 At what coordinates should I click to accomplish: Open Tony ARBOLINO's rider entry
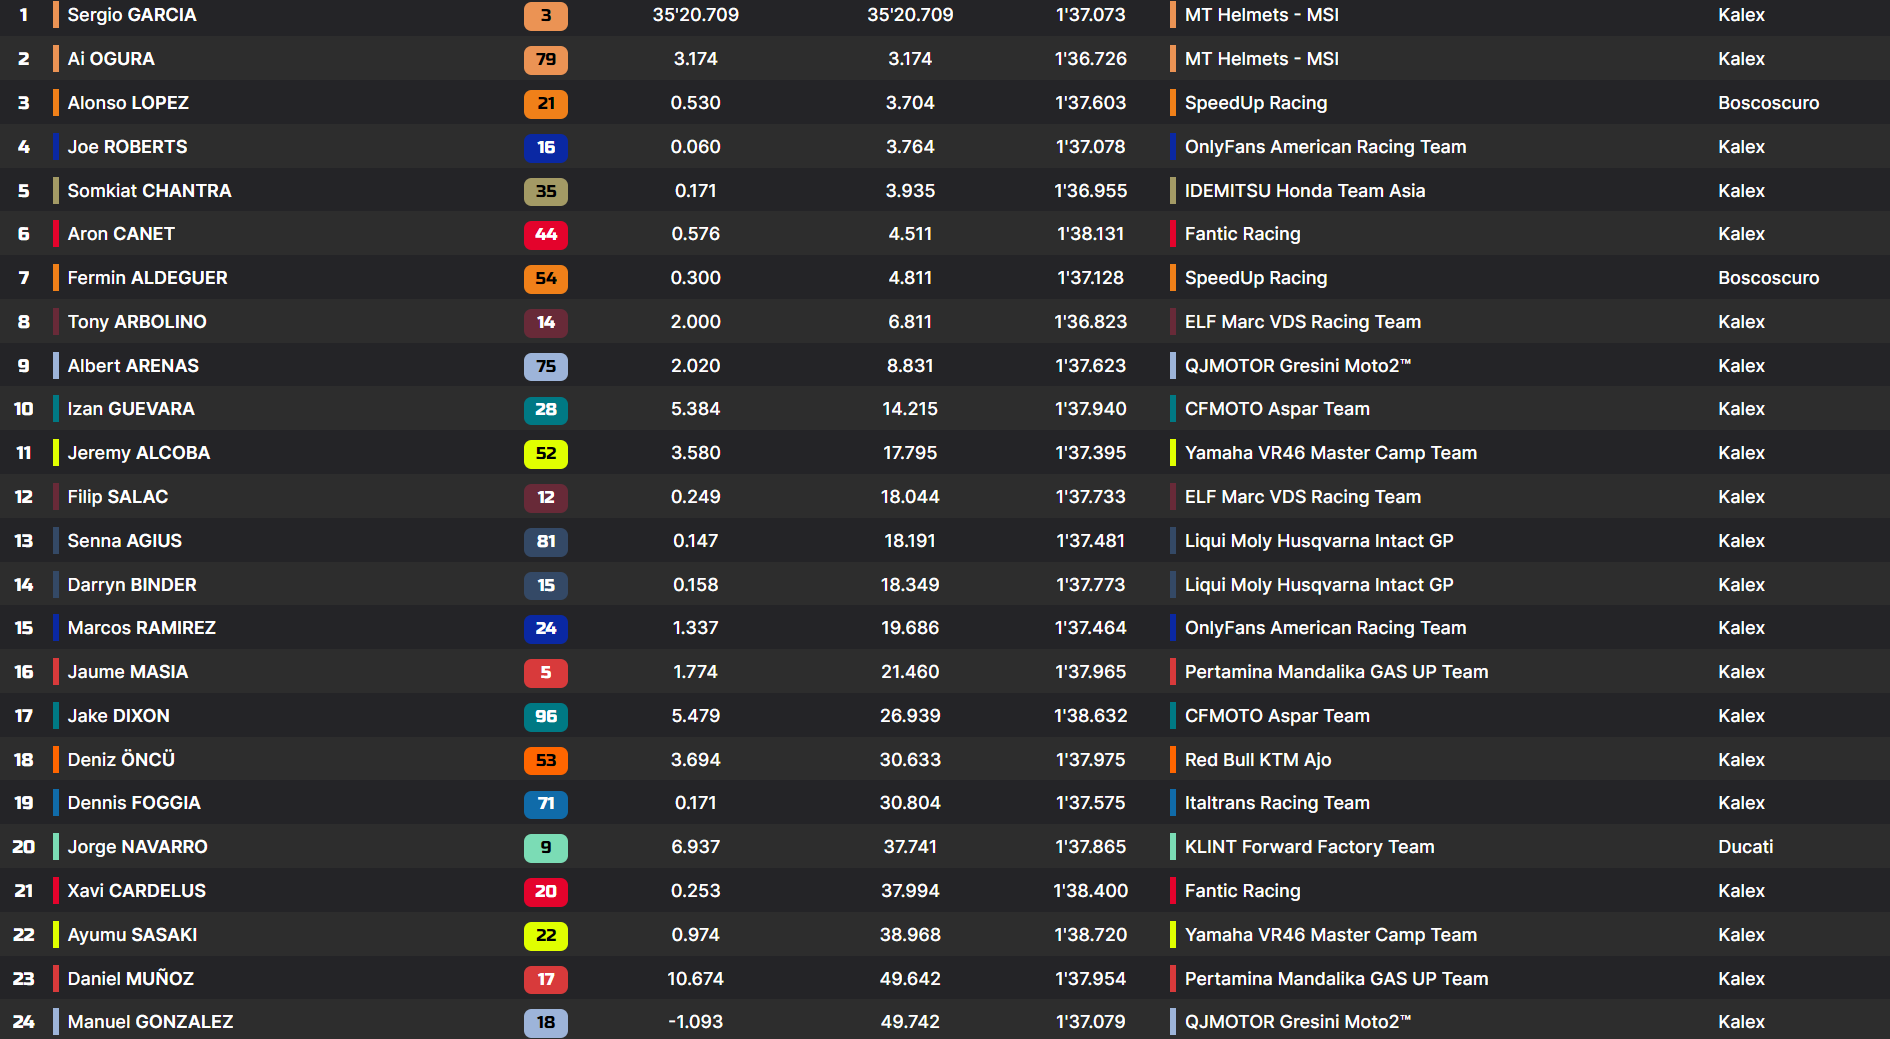pyautogui.click(x=137, y=322)
